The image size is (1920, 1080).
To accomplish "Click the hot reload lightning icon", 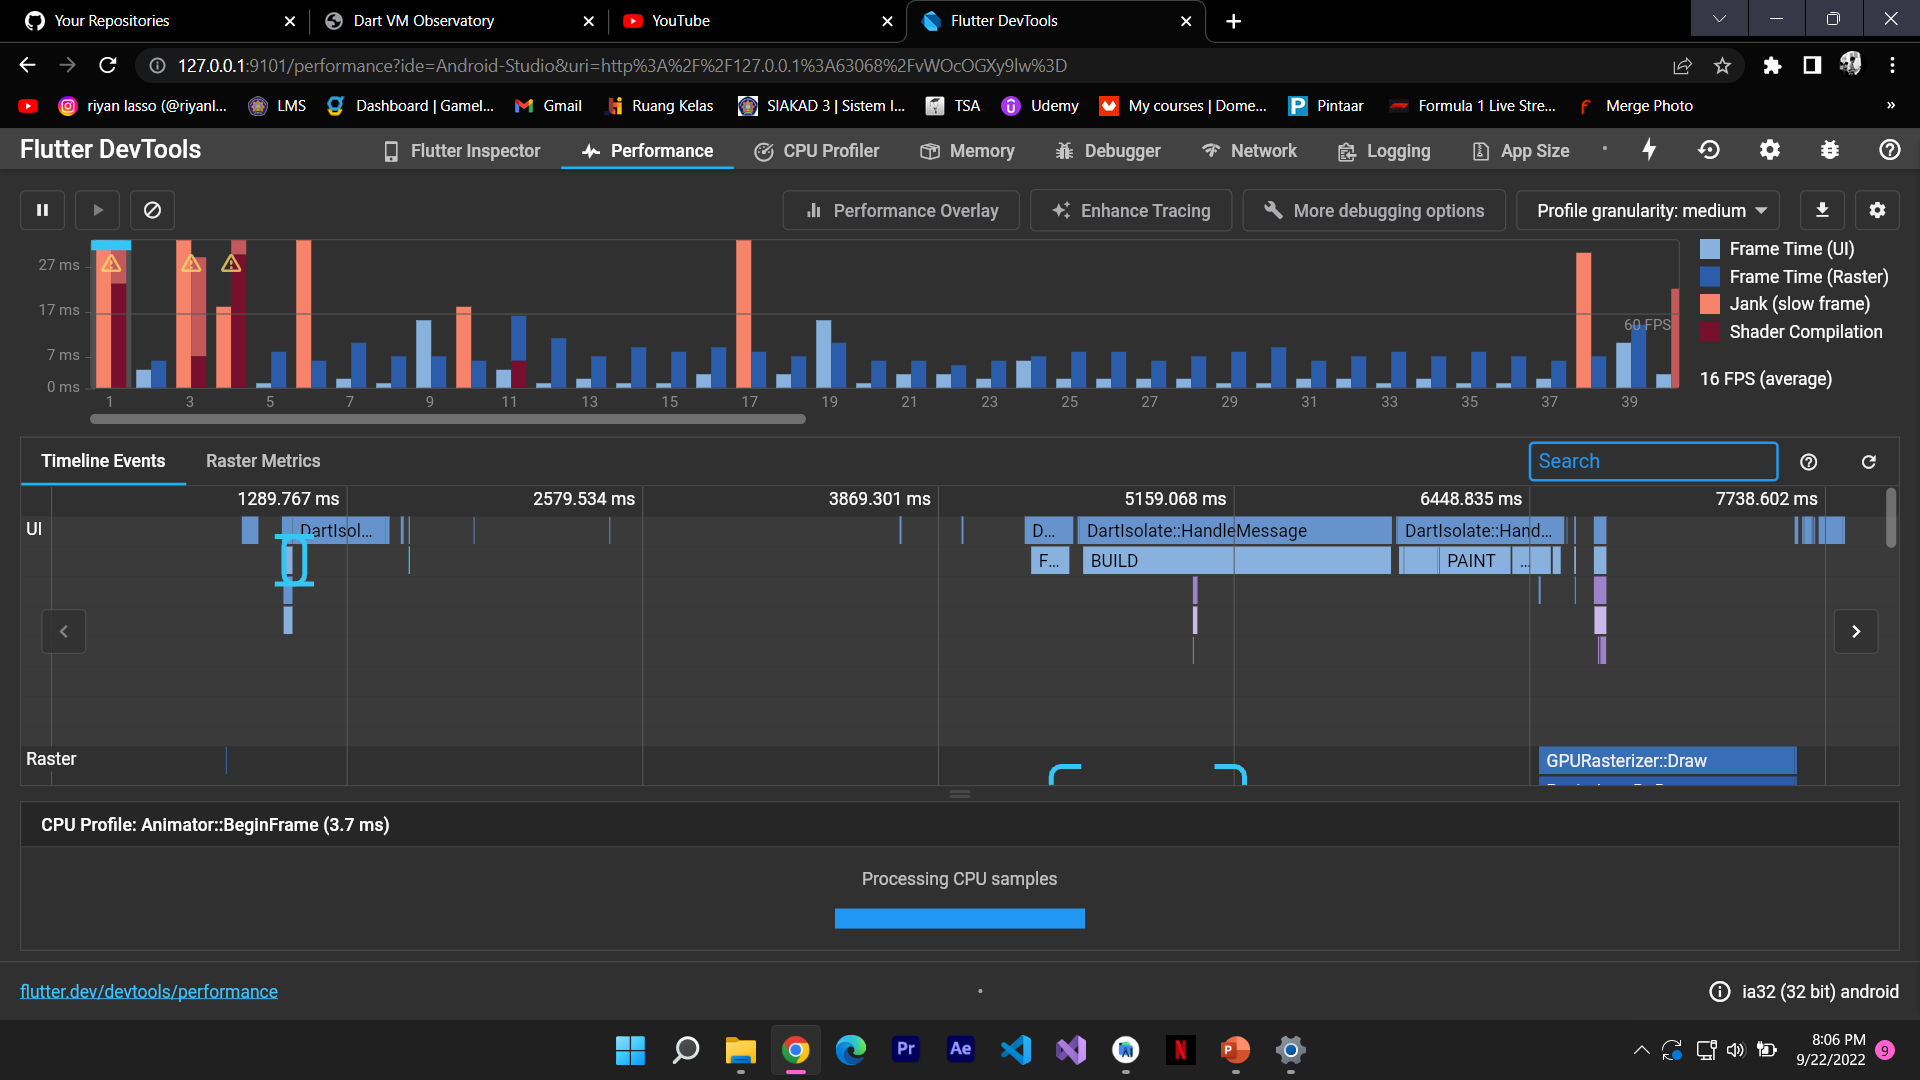I will pyautogui.click(x=1649, y=150).
